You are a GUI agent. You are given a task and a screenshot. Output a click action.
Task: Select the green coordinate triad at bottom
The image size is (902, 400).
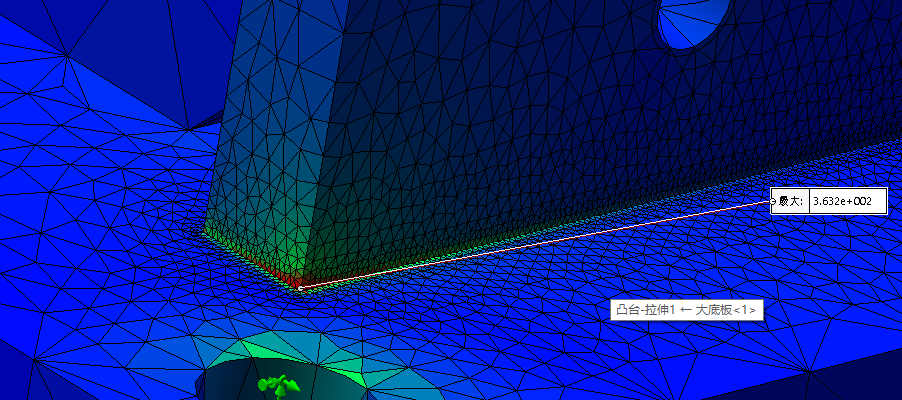278,387
